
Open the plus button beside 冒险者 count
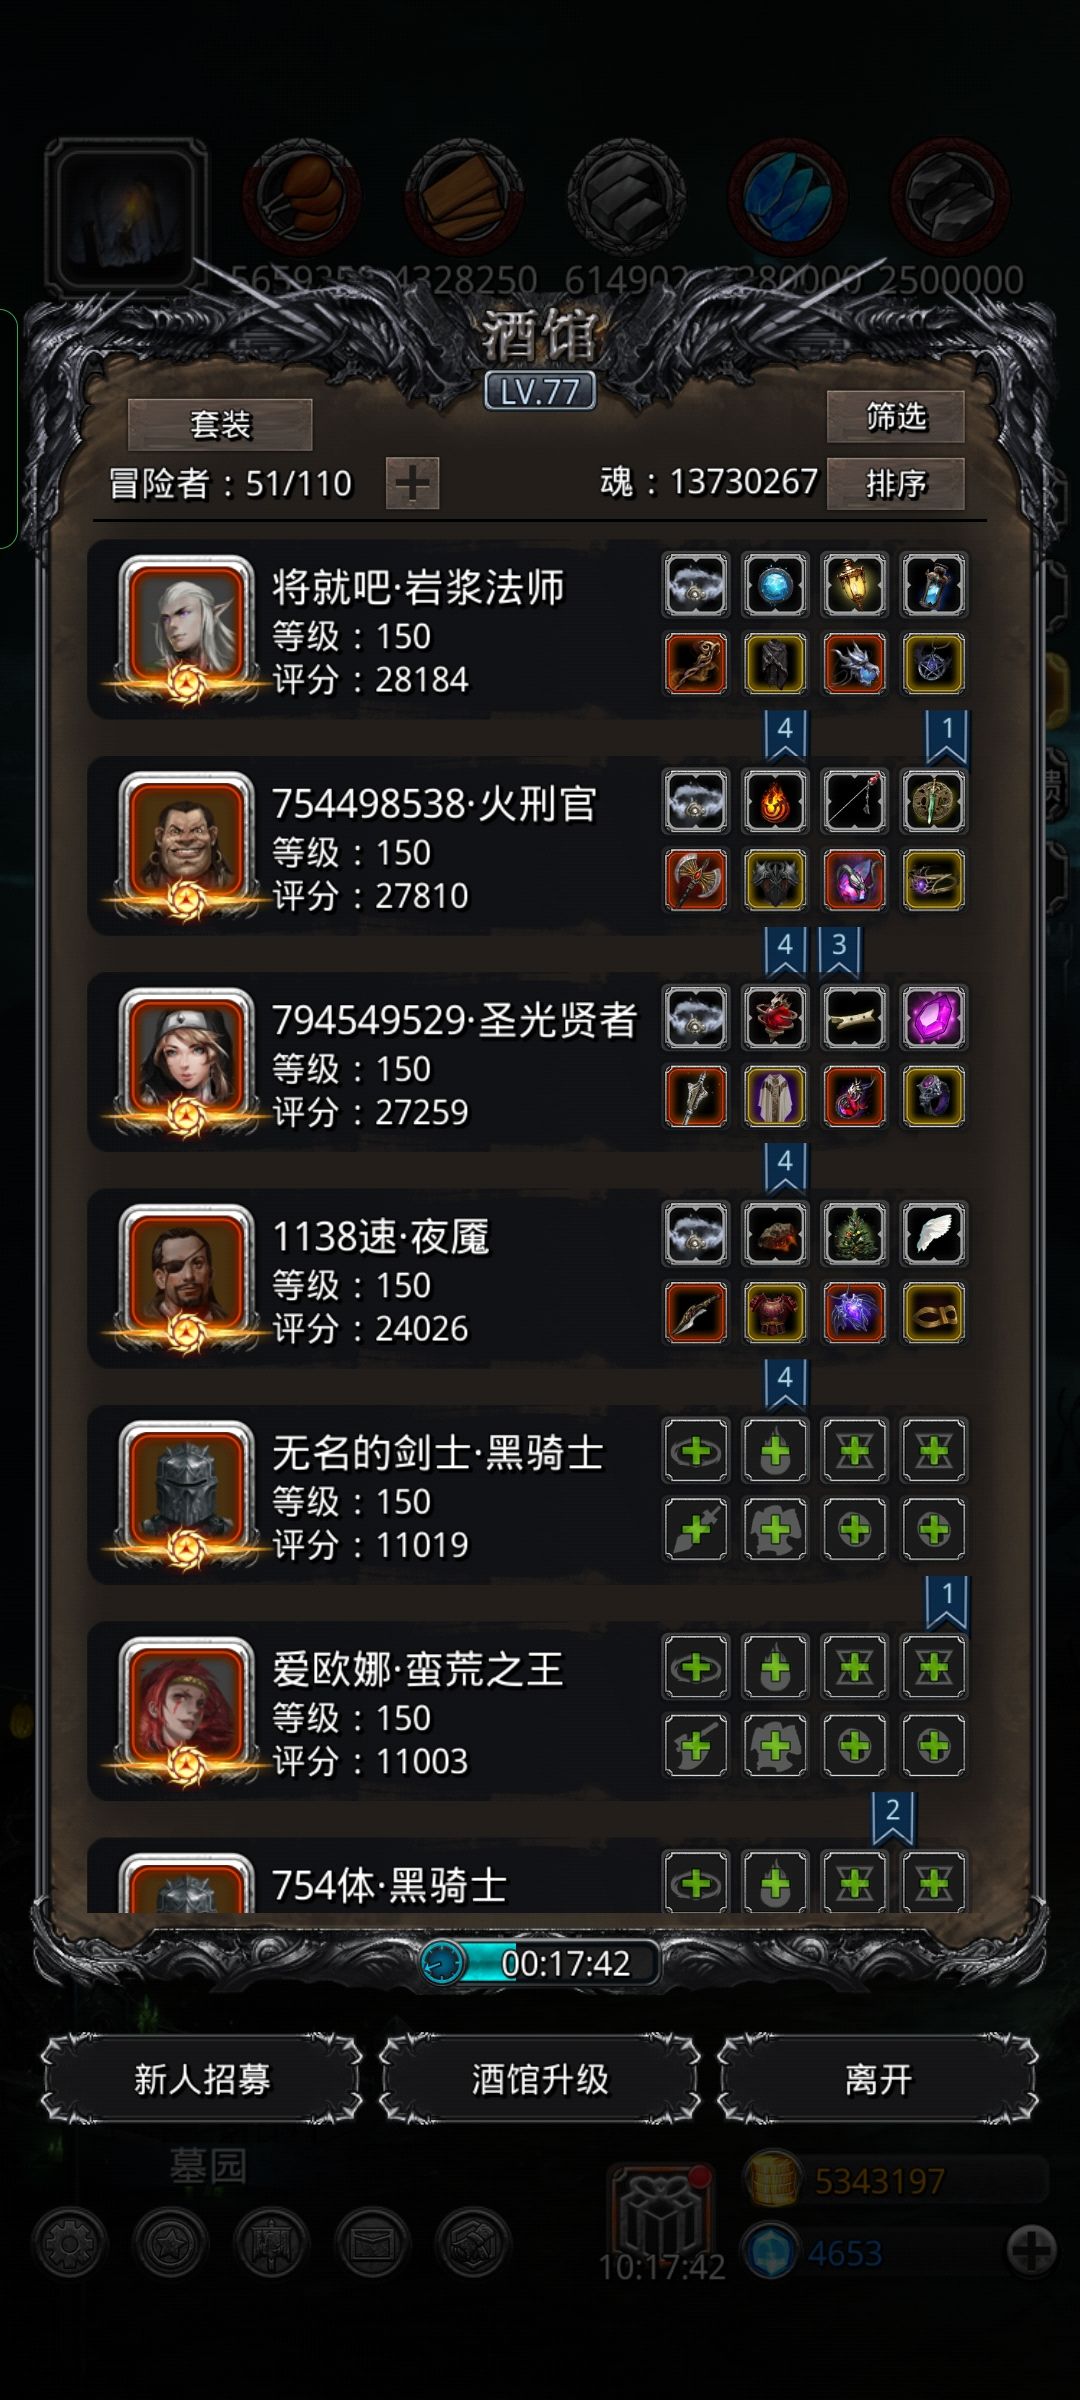click(x=412, y=484)
